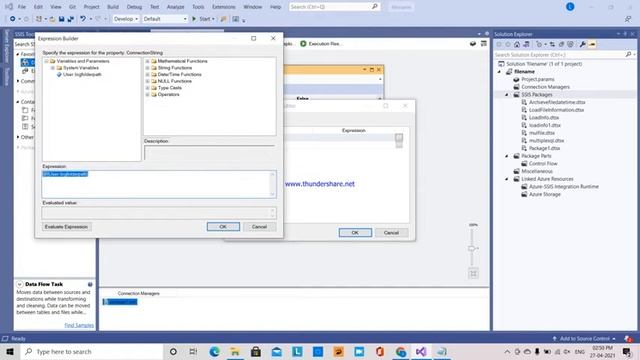Click the taskbar search box
Image resolution: width=640 pixels, height=360 pixels.
91,351
